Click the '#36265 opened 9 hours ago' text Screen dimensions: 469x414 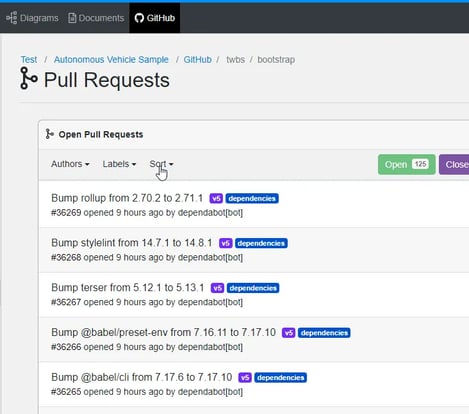(107, 392)
